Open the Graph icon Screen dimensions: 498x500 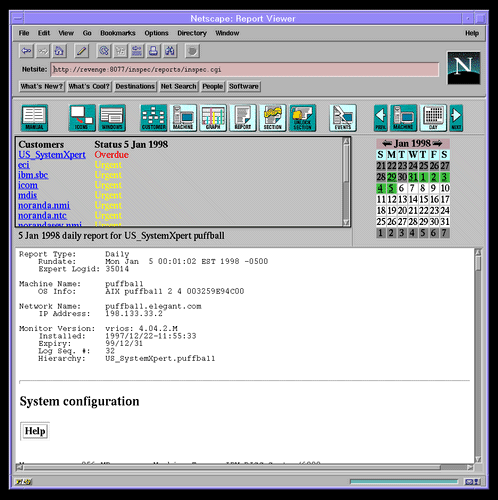[x=213, y=118]
